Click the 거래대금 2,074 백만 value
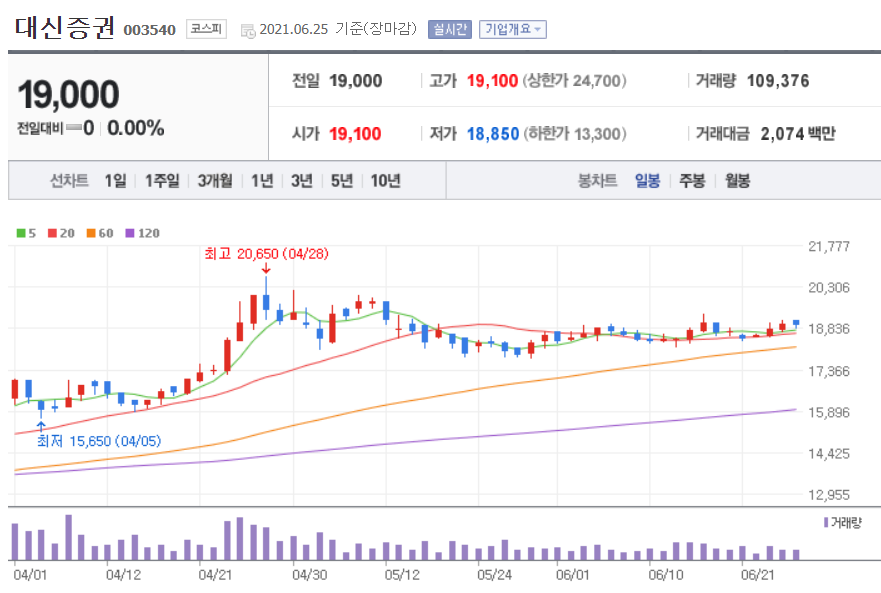 click(798, 134)
